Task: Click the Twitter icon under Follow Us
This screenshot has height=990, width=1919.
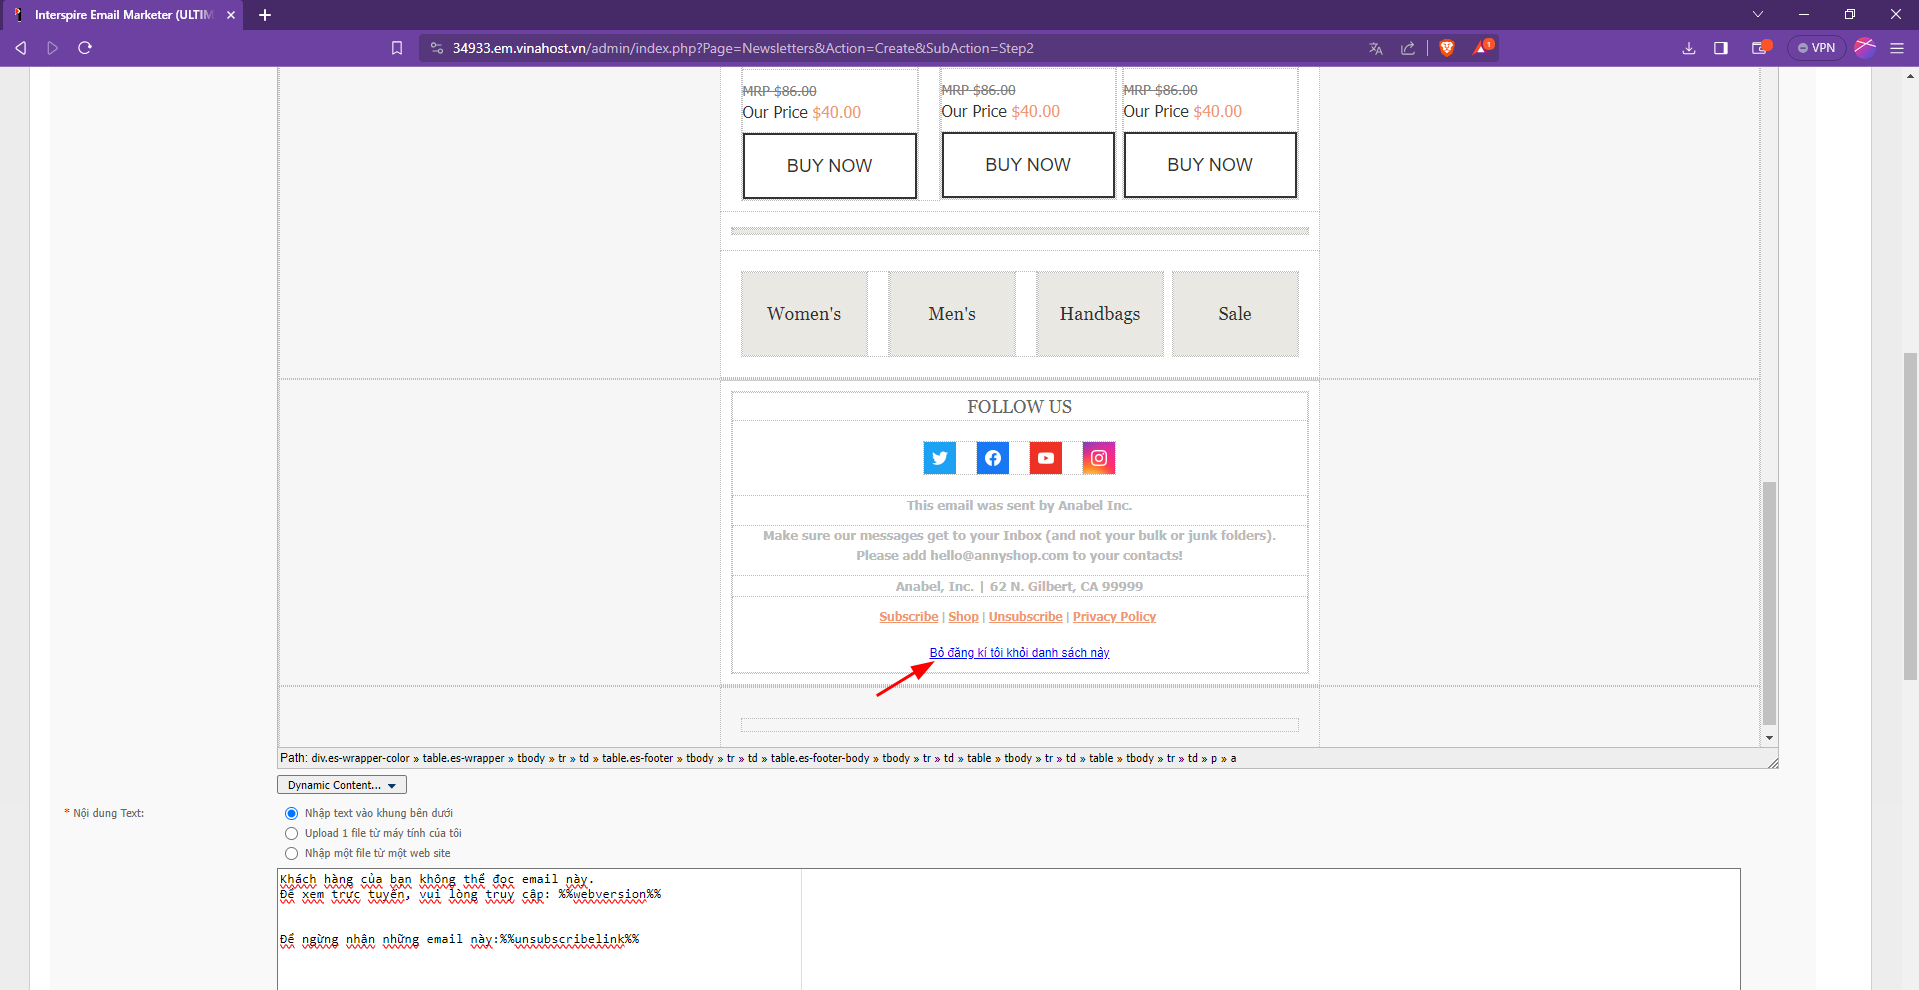Action: (x=939, y=458)
